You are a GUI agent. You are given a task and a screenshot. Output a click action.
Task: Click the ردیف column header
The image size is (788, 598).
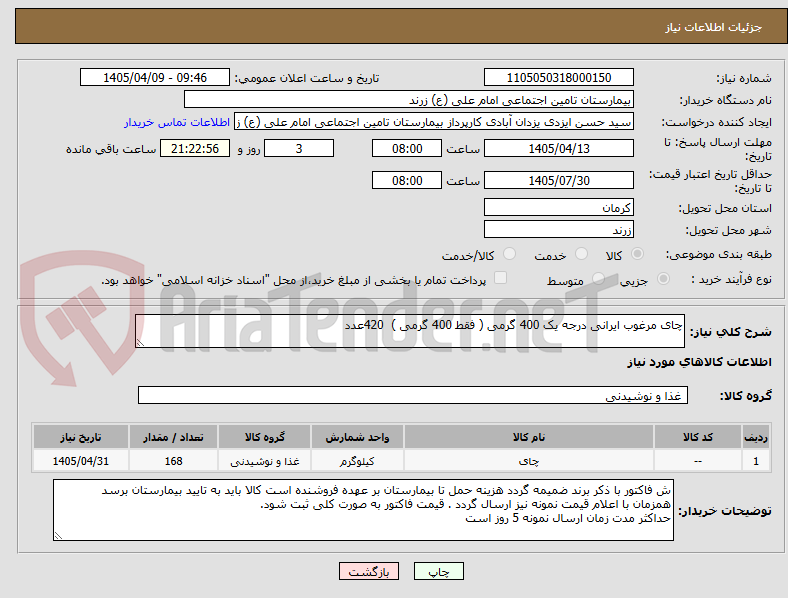click(756, 437)
